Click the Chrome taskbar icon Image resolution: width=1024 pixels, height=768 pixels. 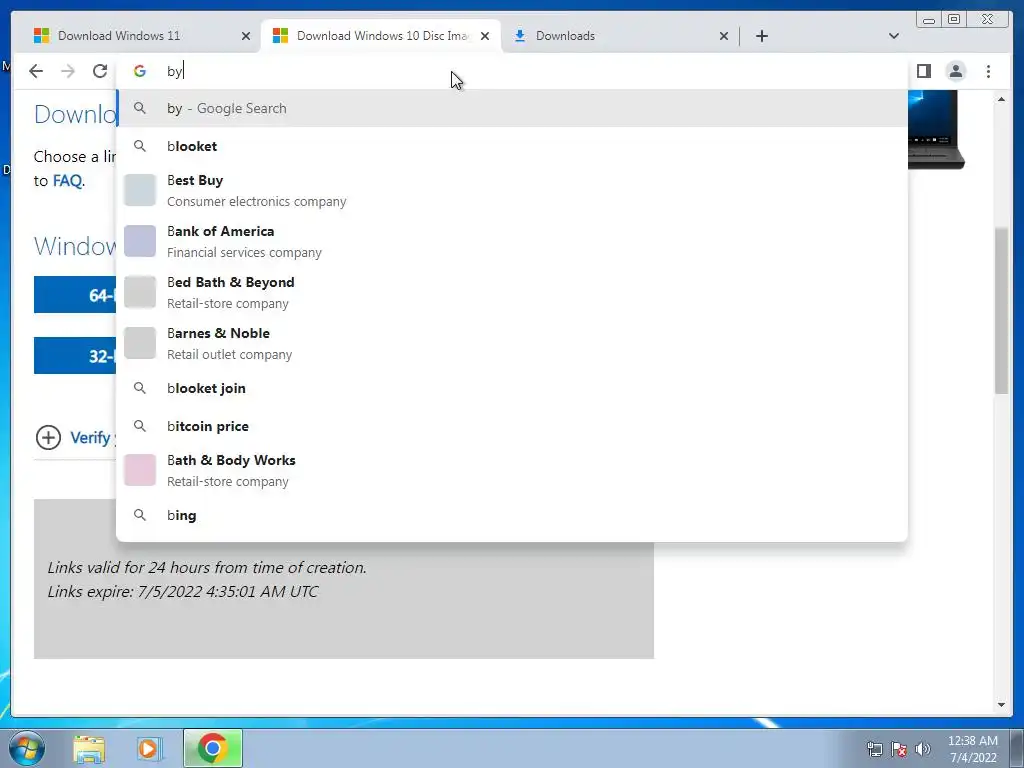tap(212, 748)
